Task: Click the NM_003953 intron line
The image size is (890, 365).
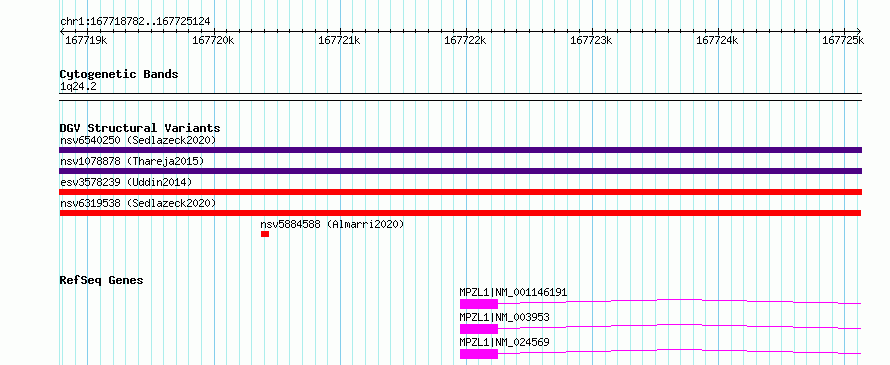Action: (x=679, y=326)
